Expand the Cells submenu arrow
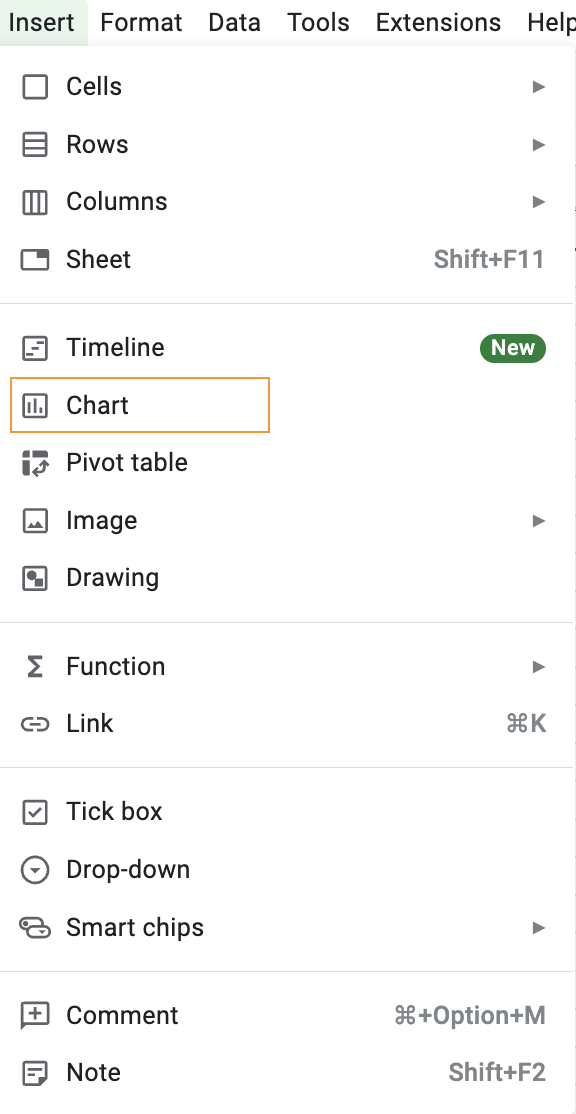Image resolution: width=576 pixels, height=1114 pixels. (538, 87)
